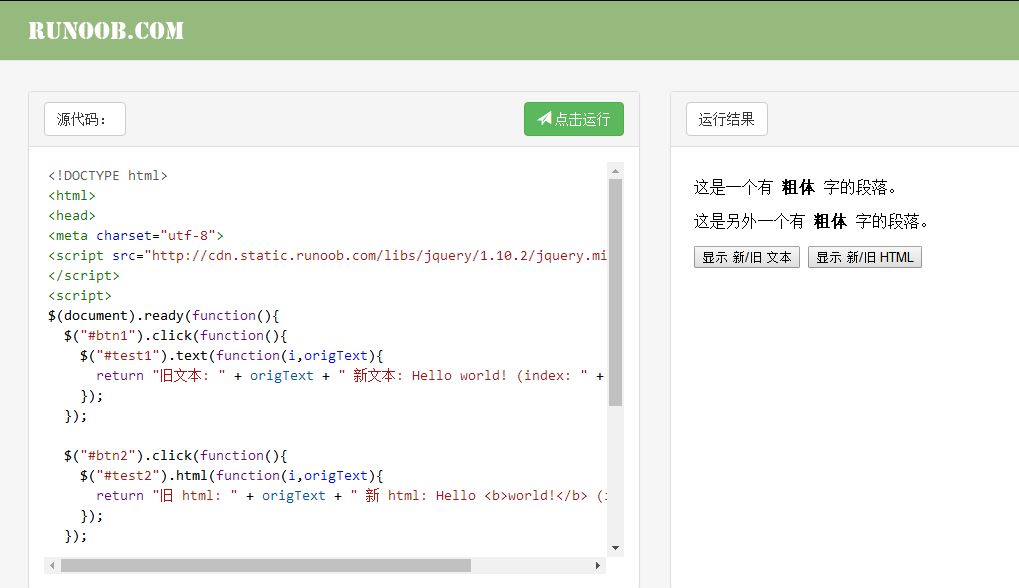Click the code editor scroll down arrow
Image resolution: width=1019 pixels, height=588 pixels.
click(x=615, y=548)
